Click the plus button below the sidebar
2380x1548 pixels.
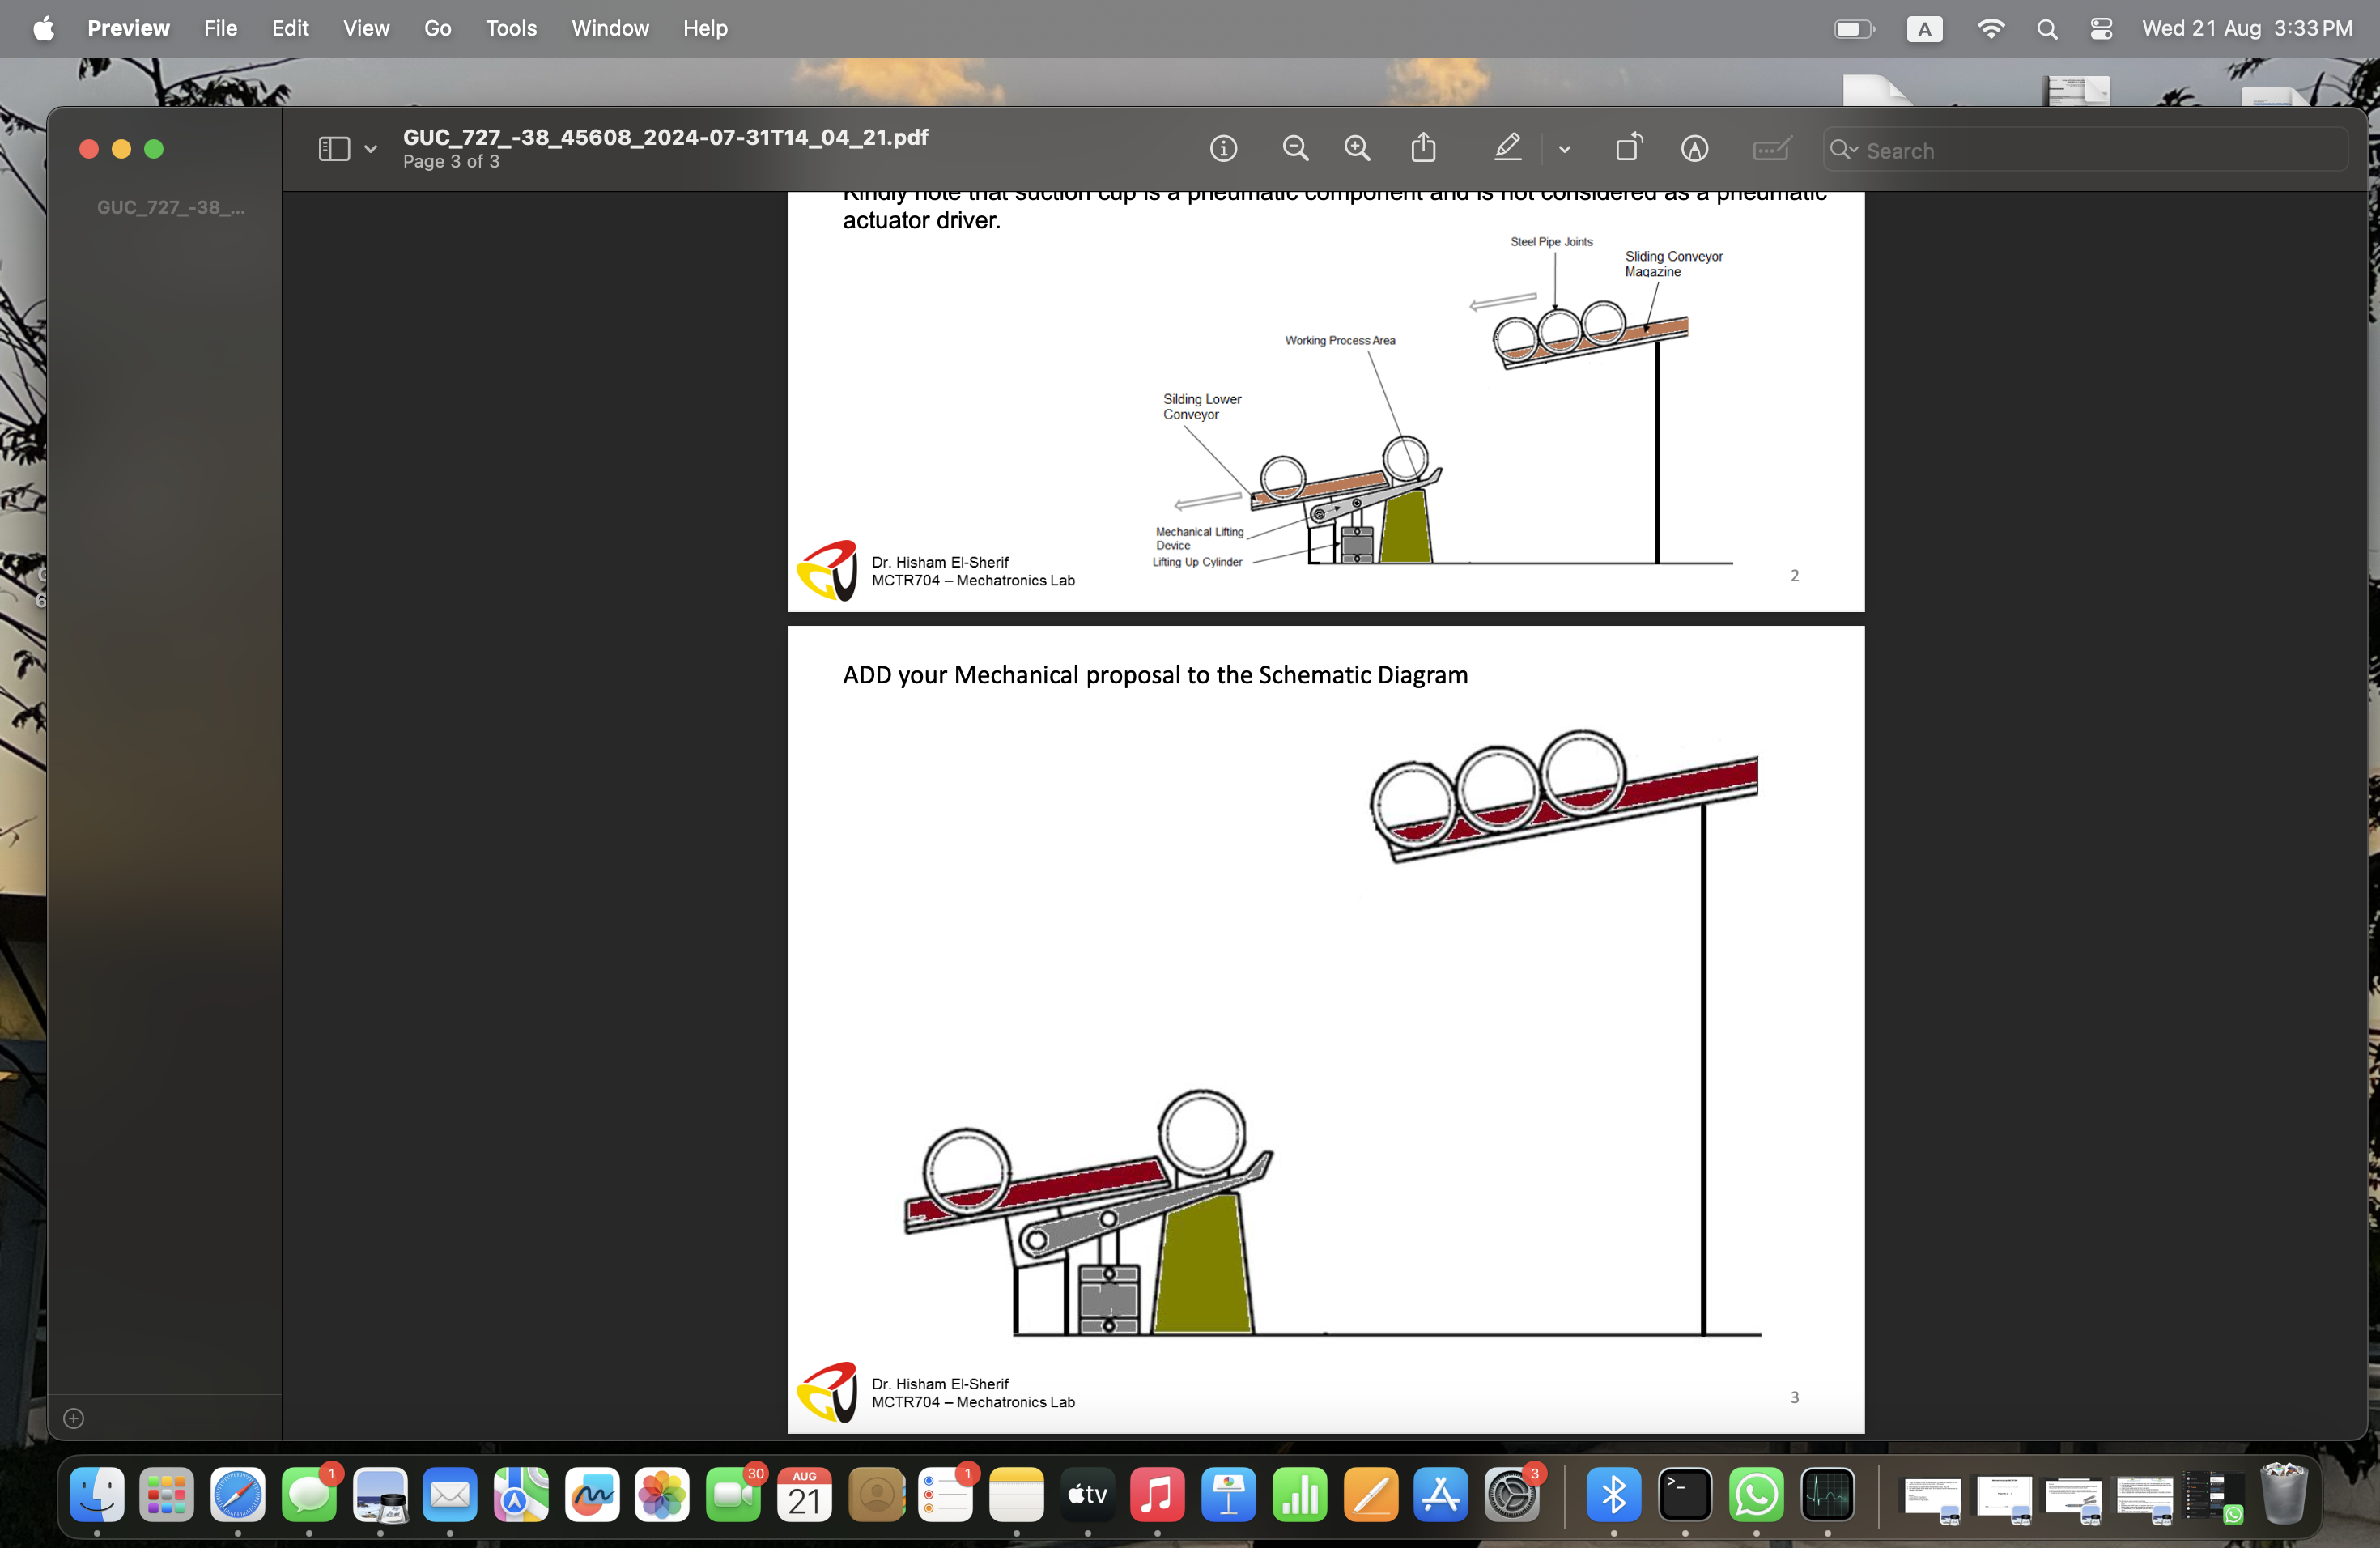72,1418
